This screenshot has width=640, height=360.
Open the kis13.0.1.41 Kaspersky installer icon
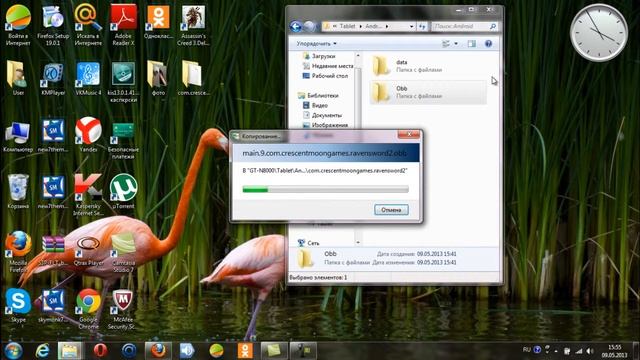point(123,82)
